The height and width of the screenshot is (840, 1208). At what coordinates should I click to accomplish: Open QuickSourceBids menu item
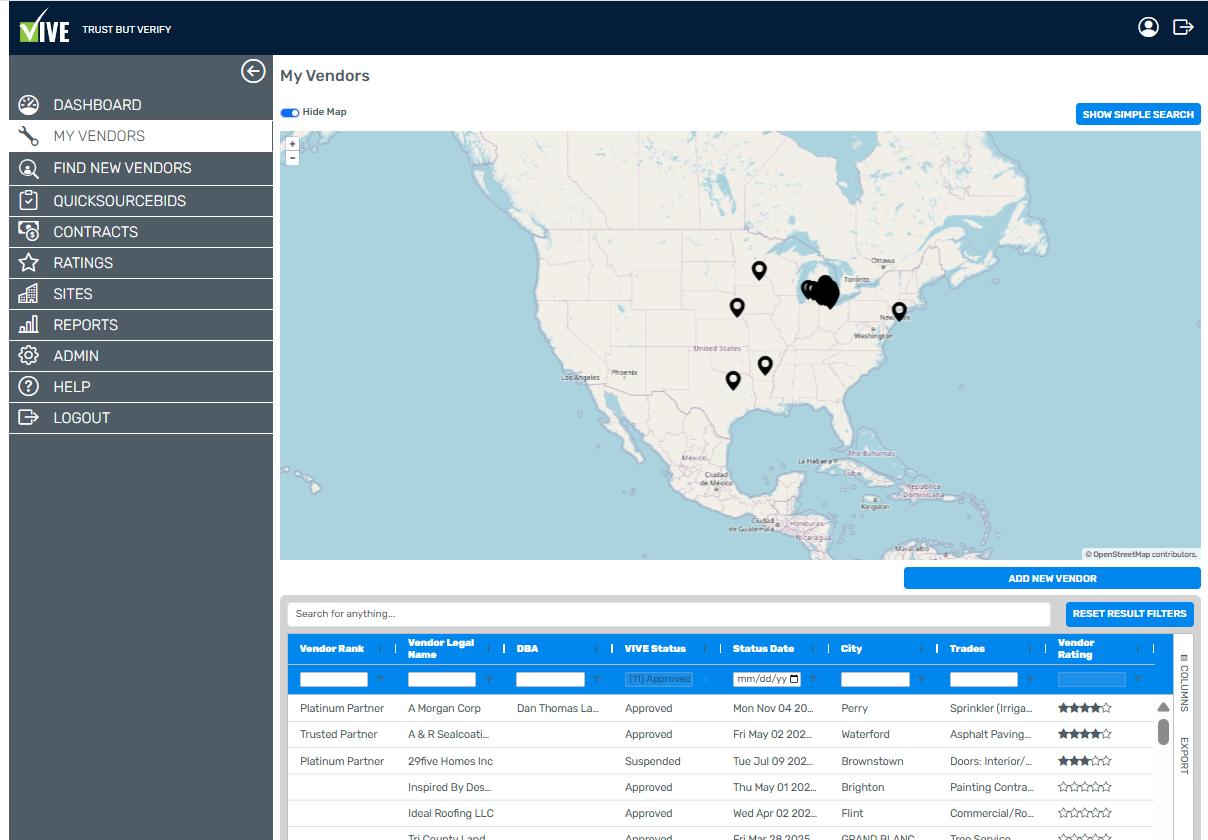coord(120,200)
